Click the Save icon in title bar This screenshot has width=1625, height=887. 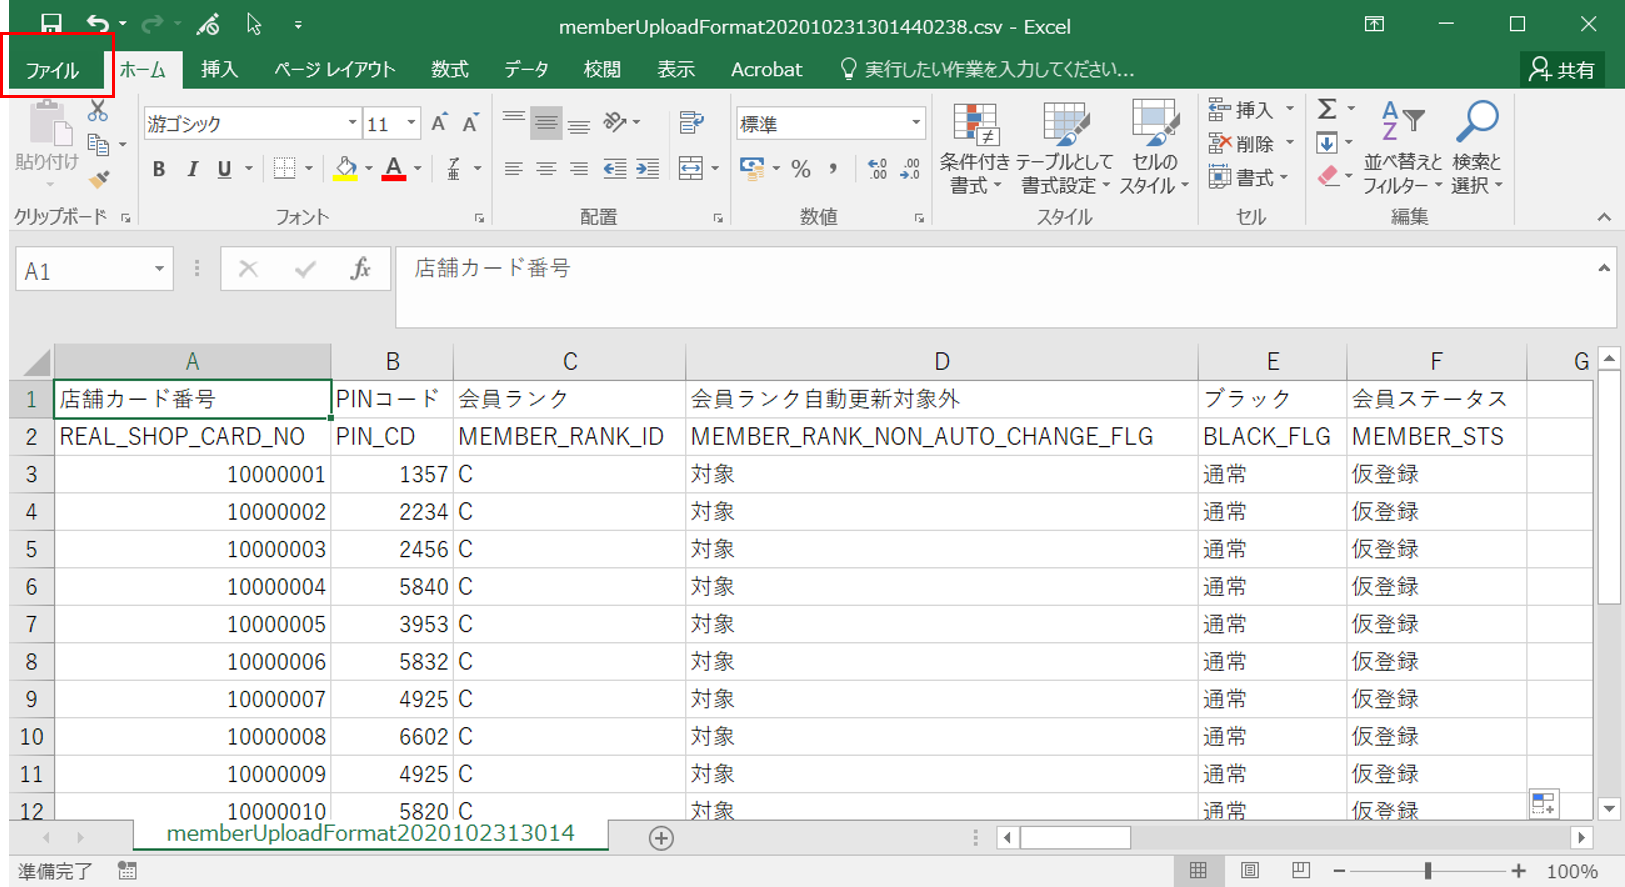[x=51, y=24]
